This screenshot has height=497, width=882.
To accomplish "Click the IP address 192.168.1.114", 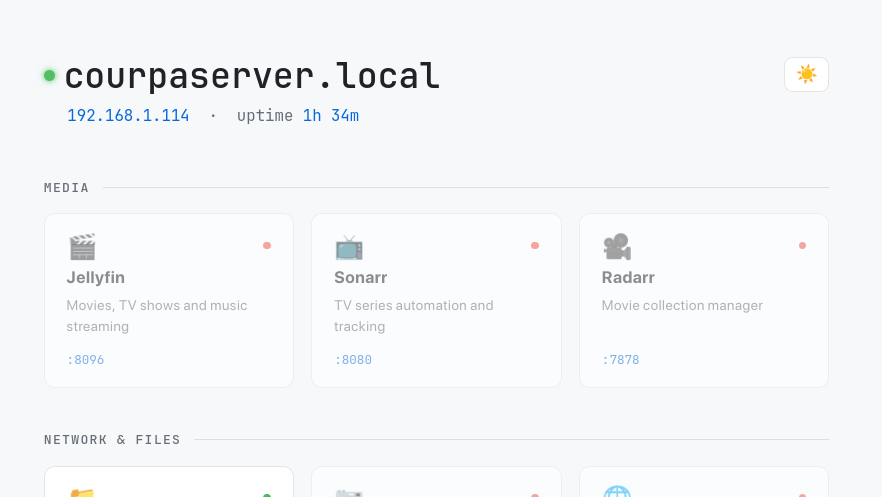I will point(128,116).
